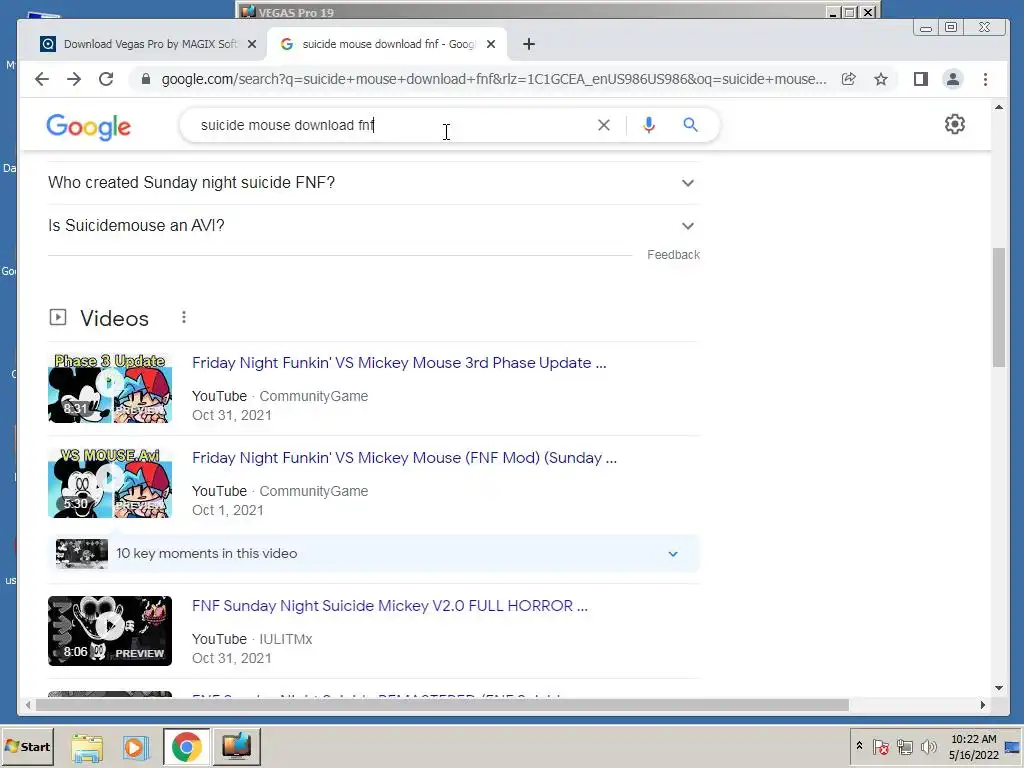Open the Action Center flag icon

[880, 746]
